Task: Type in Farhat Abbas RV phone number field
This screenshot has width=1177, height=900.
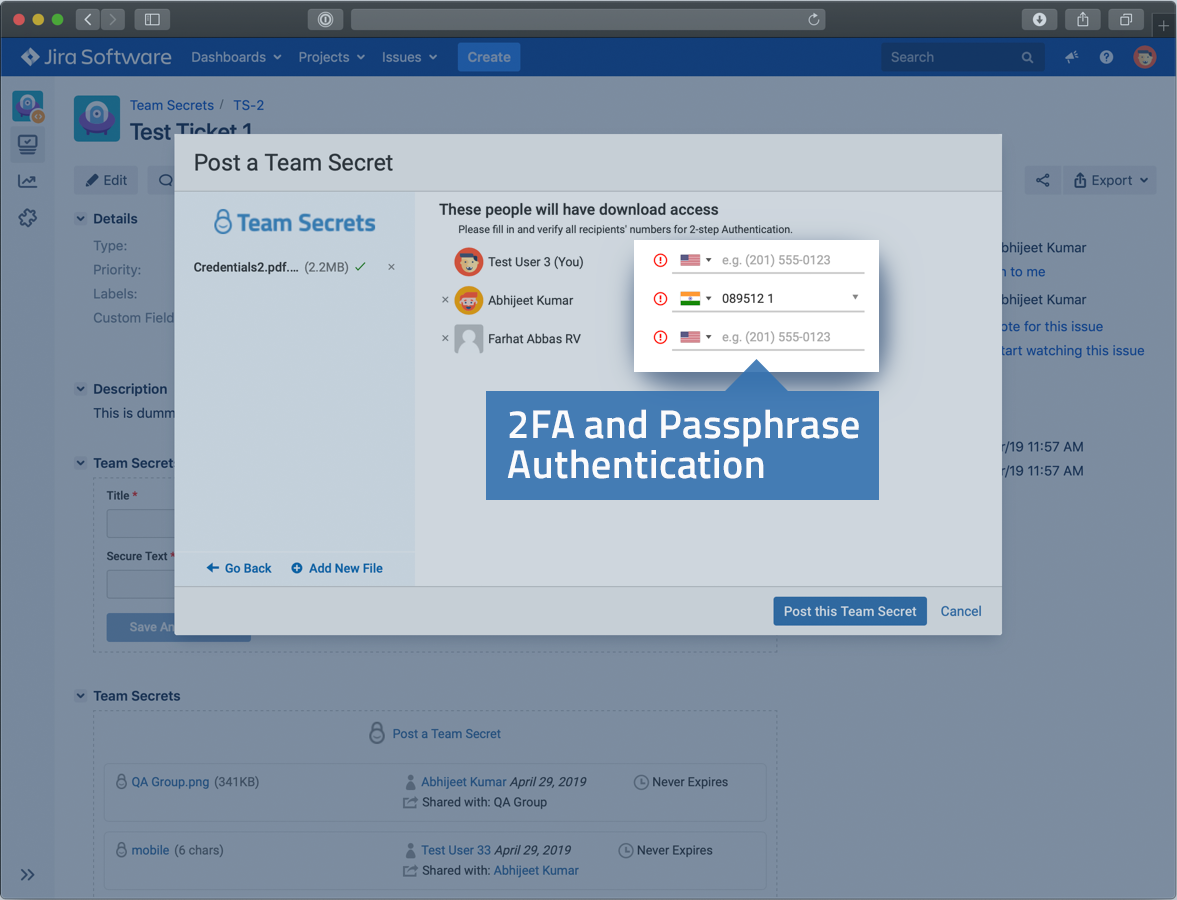Action: (x=790, y=337)
